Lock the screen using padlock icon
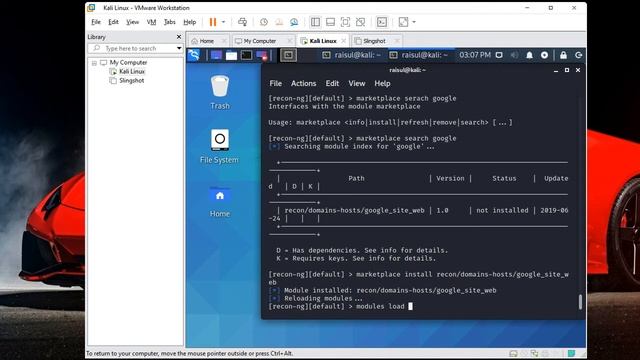The width and height of the screenshot is (640, 360). pyautogui.click(x=563, y=55)
